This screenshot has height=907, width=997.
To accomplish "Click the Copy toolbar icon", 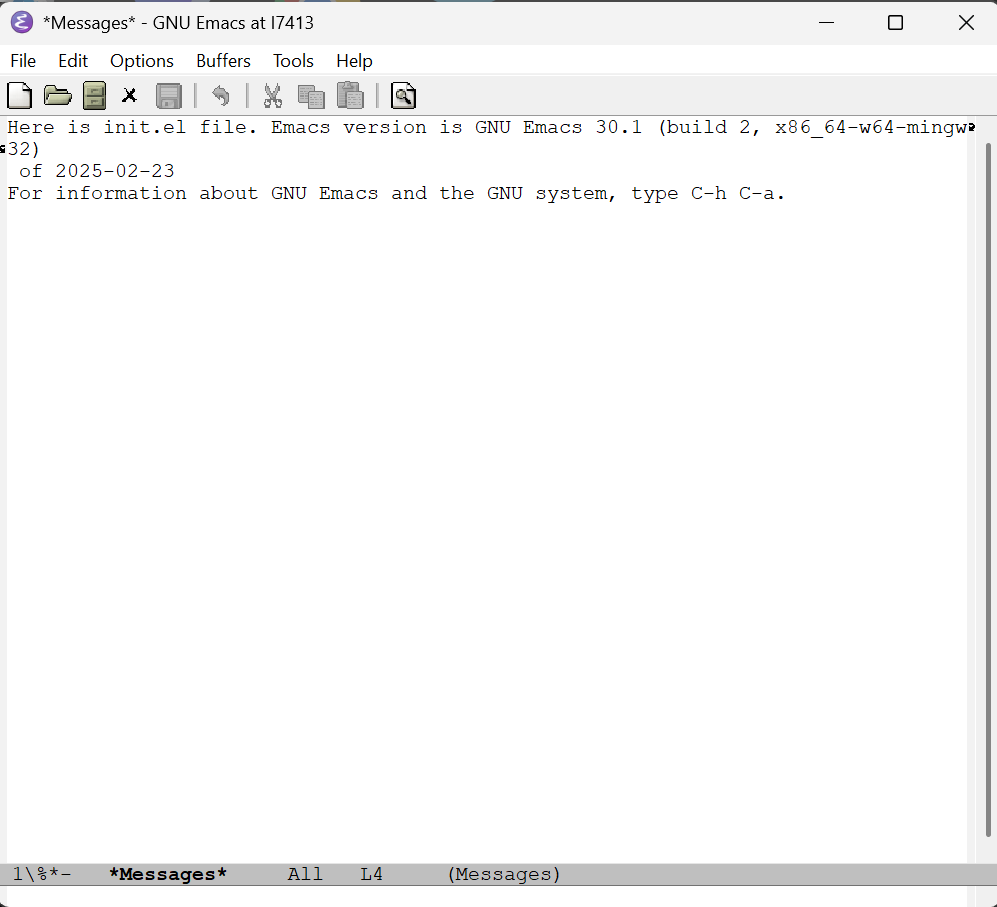I will (x=311, y=96).
